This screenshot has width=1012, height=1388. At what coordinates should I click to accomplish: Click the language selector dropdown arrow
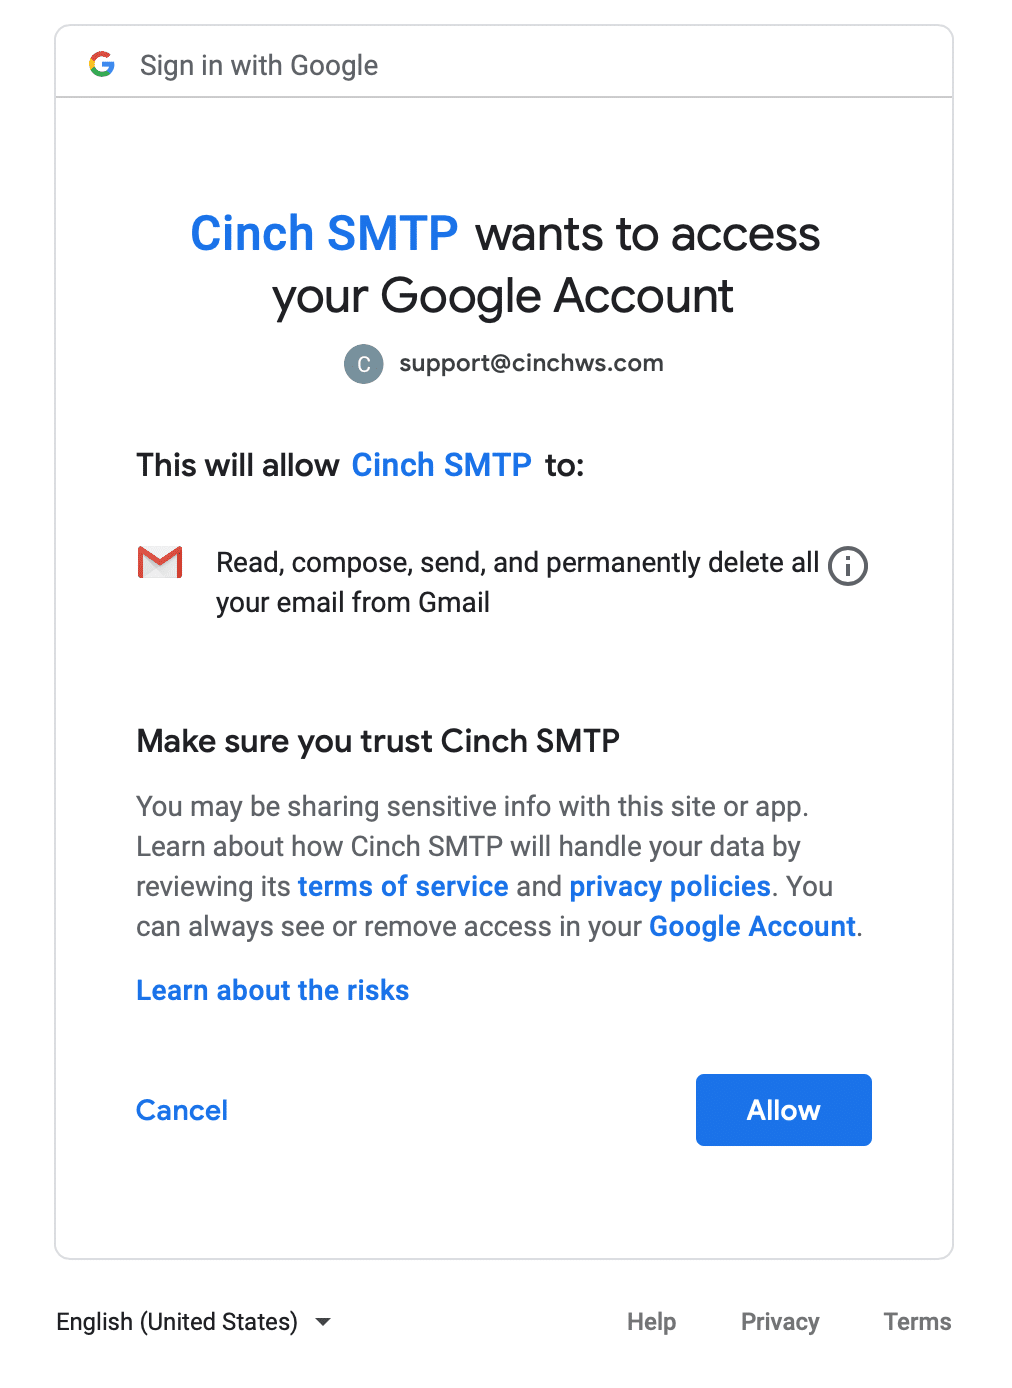(323, 1322)
